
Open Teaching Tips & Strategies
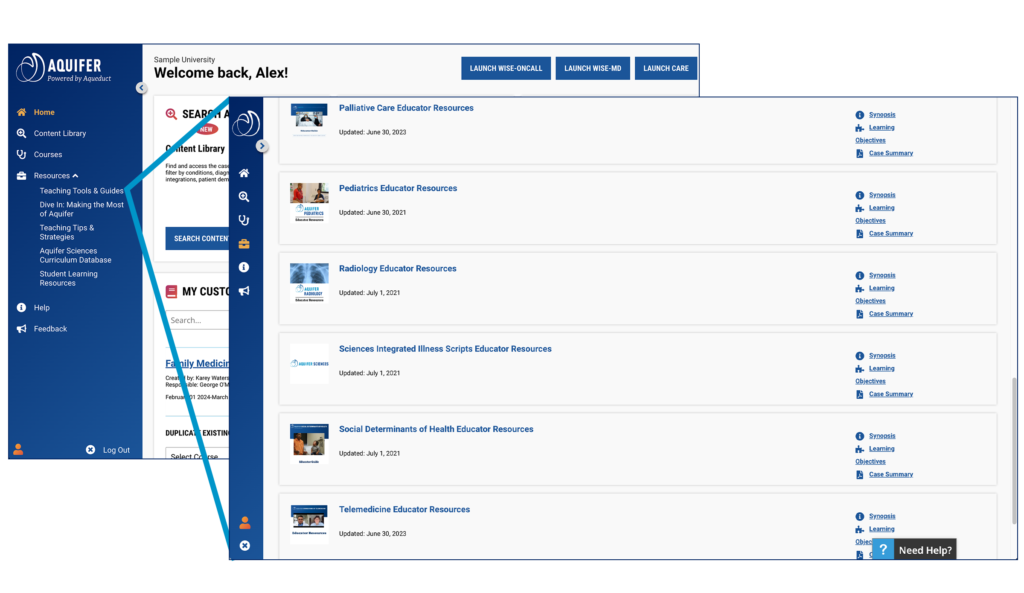67,232
